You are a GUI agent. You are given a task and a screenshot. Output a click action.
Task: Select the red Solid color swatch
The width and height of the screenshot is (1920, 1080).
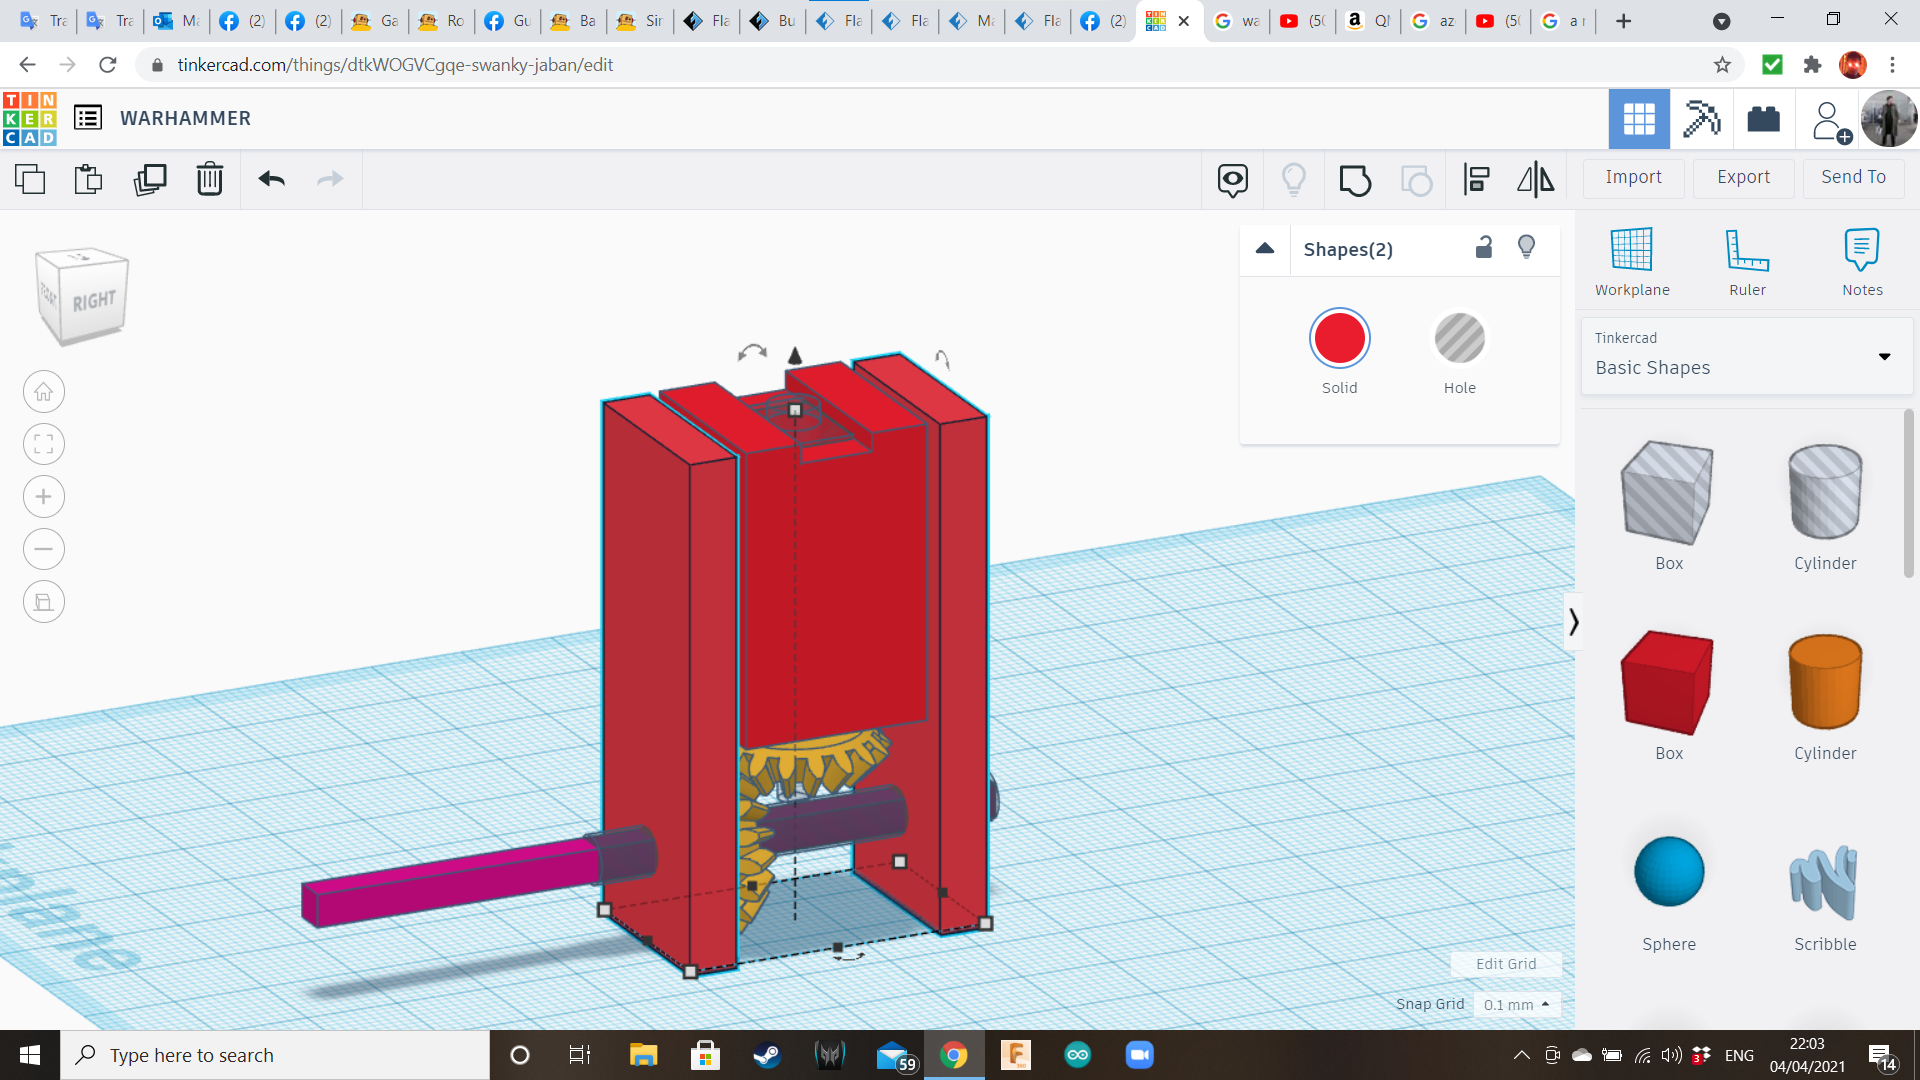click(1340, 339)
